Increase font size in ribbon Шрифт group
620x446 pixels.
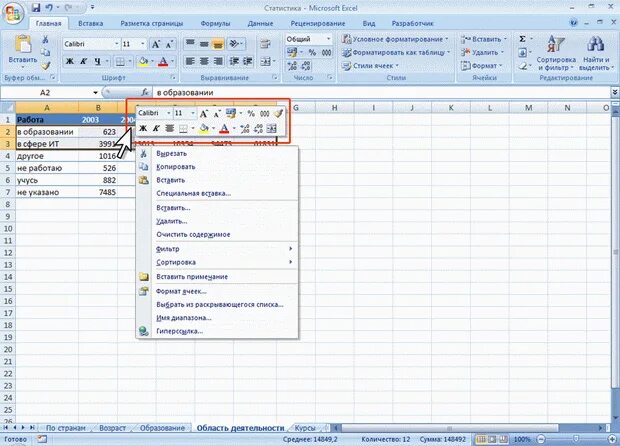pos(156,44)
